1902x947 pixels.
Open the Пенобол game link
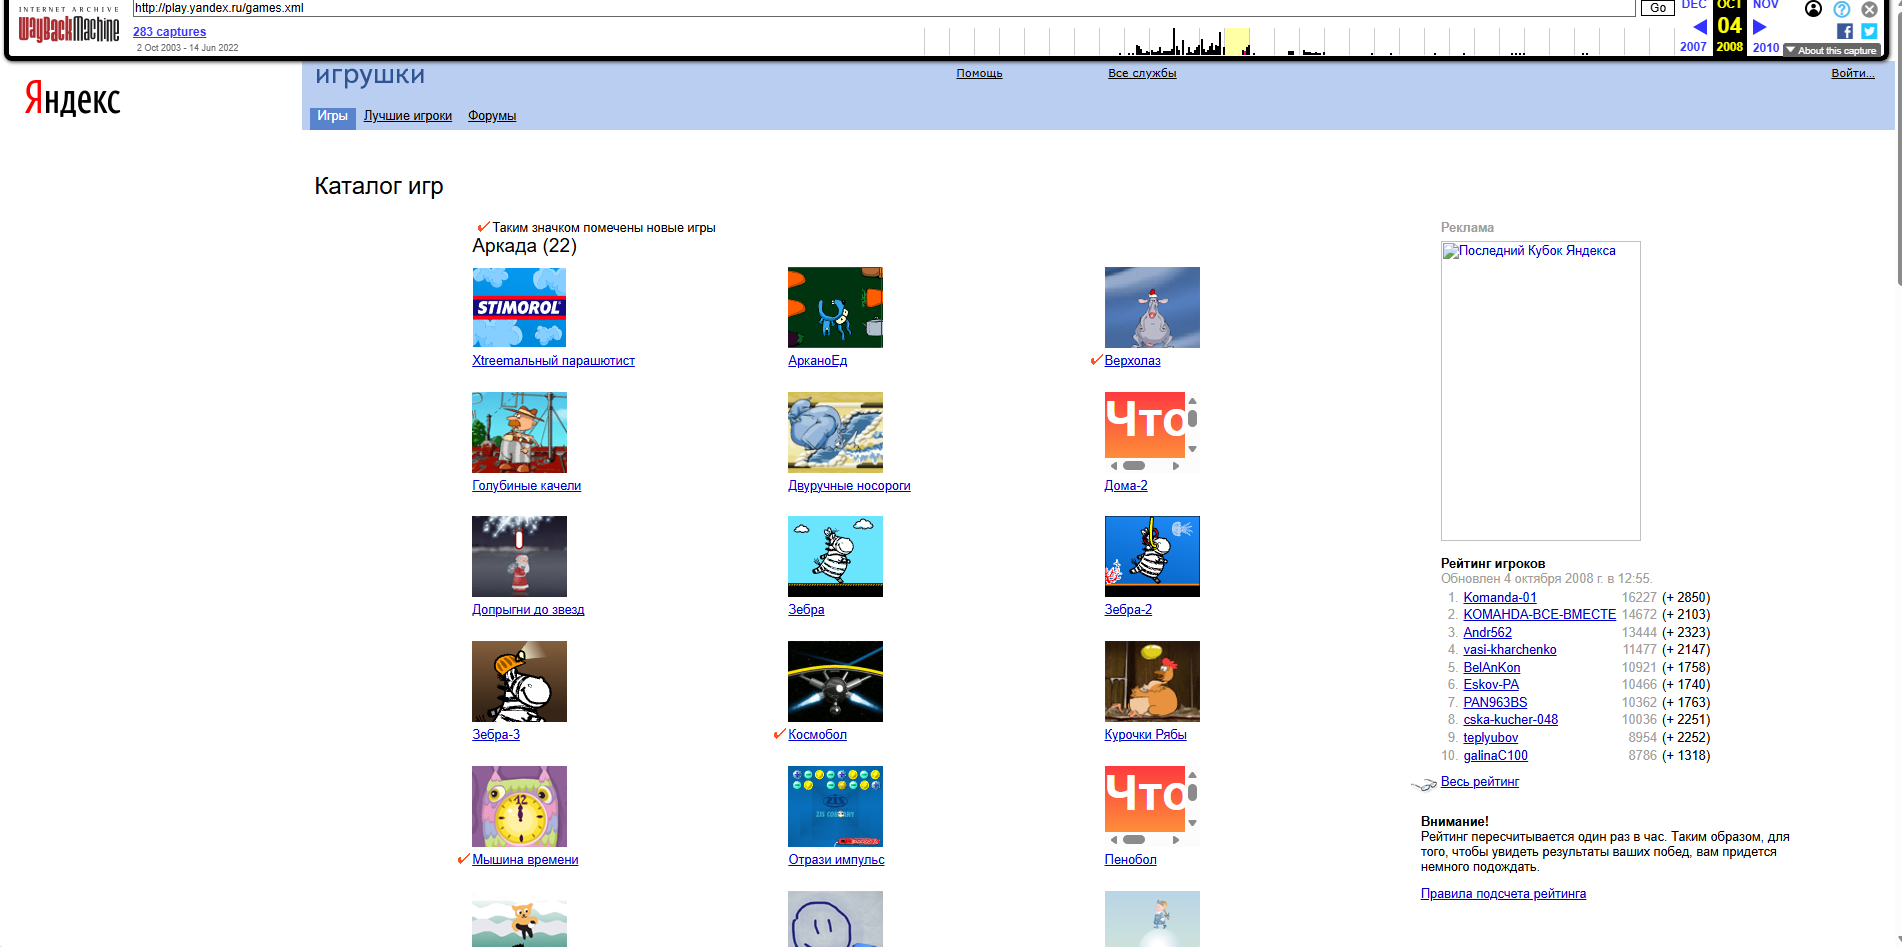(x=1130, y=860)
